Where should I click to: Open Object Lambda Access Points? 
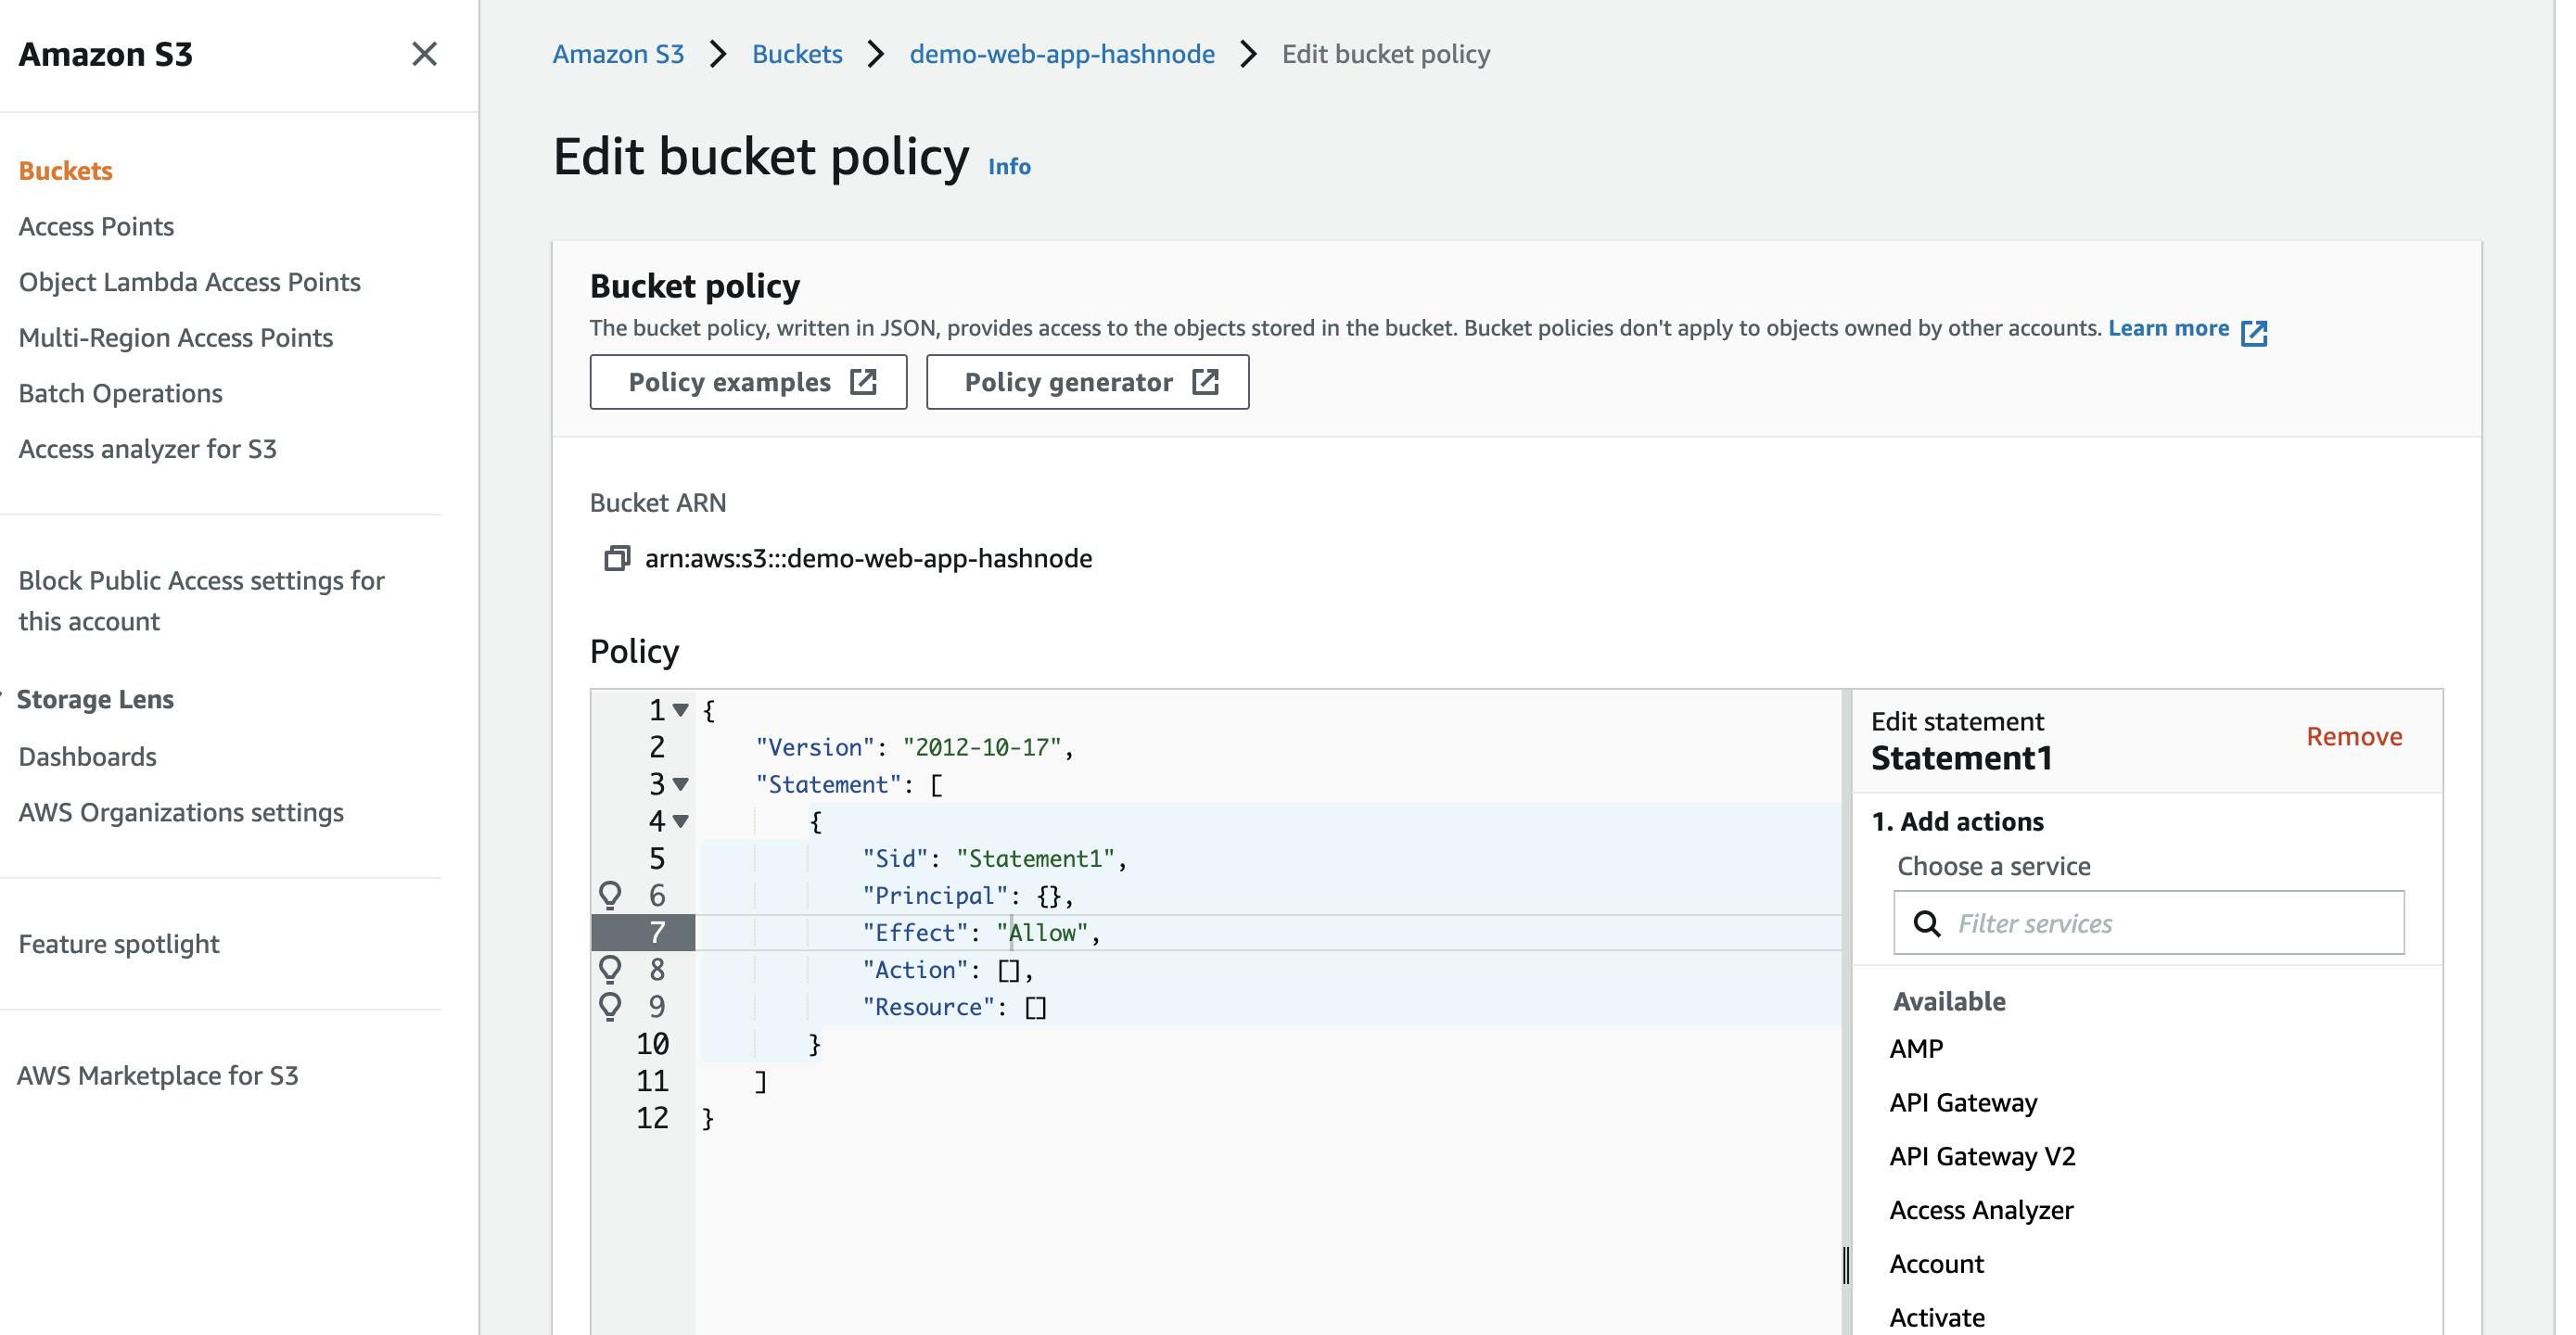(190, 282)
